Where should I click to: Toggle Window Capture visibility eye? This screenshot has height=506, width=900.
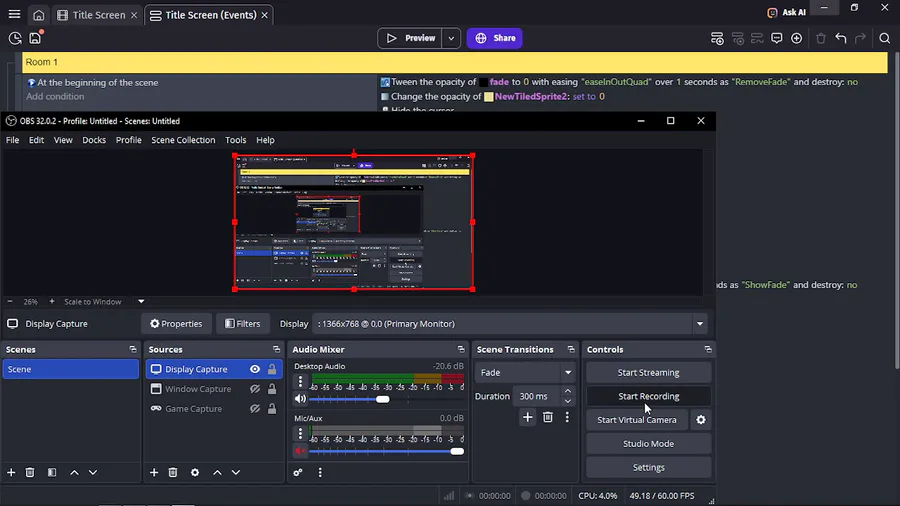(255, 389)
